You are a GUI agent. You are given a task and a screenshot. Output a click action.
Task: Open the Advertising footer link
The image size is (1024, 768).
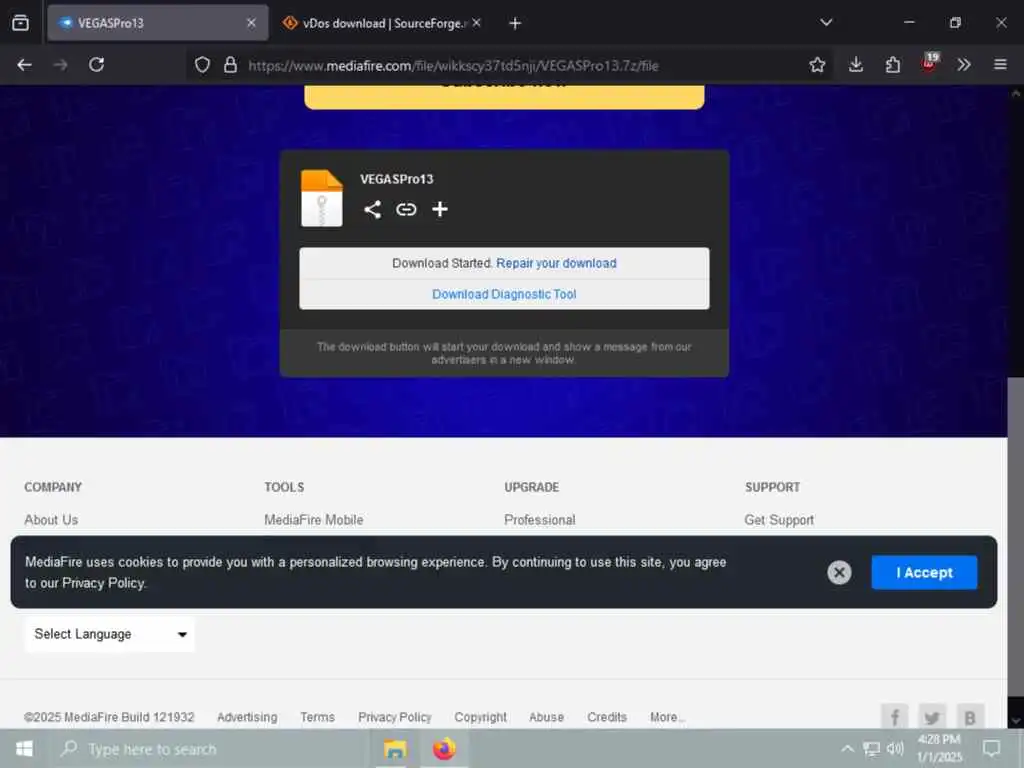pyautogui.click(x=247, y=717)
